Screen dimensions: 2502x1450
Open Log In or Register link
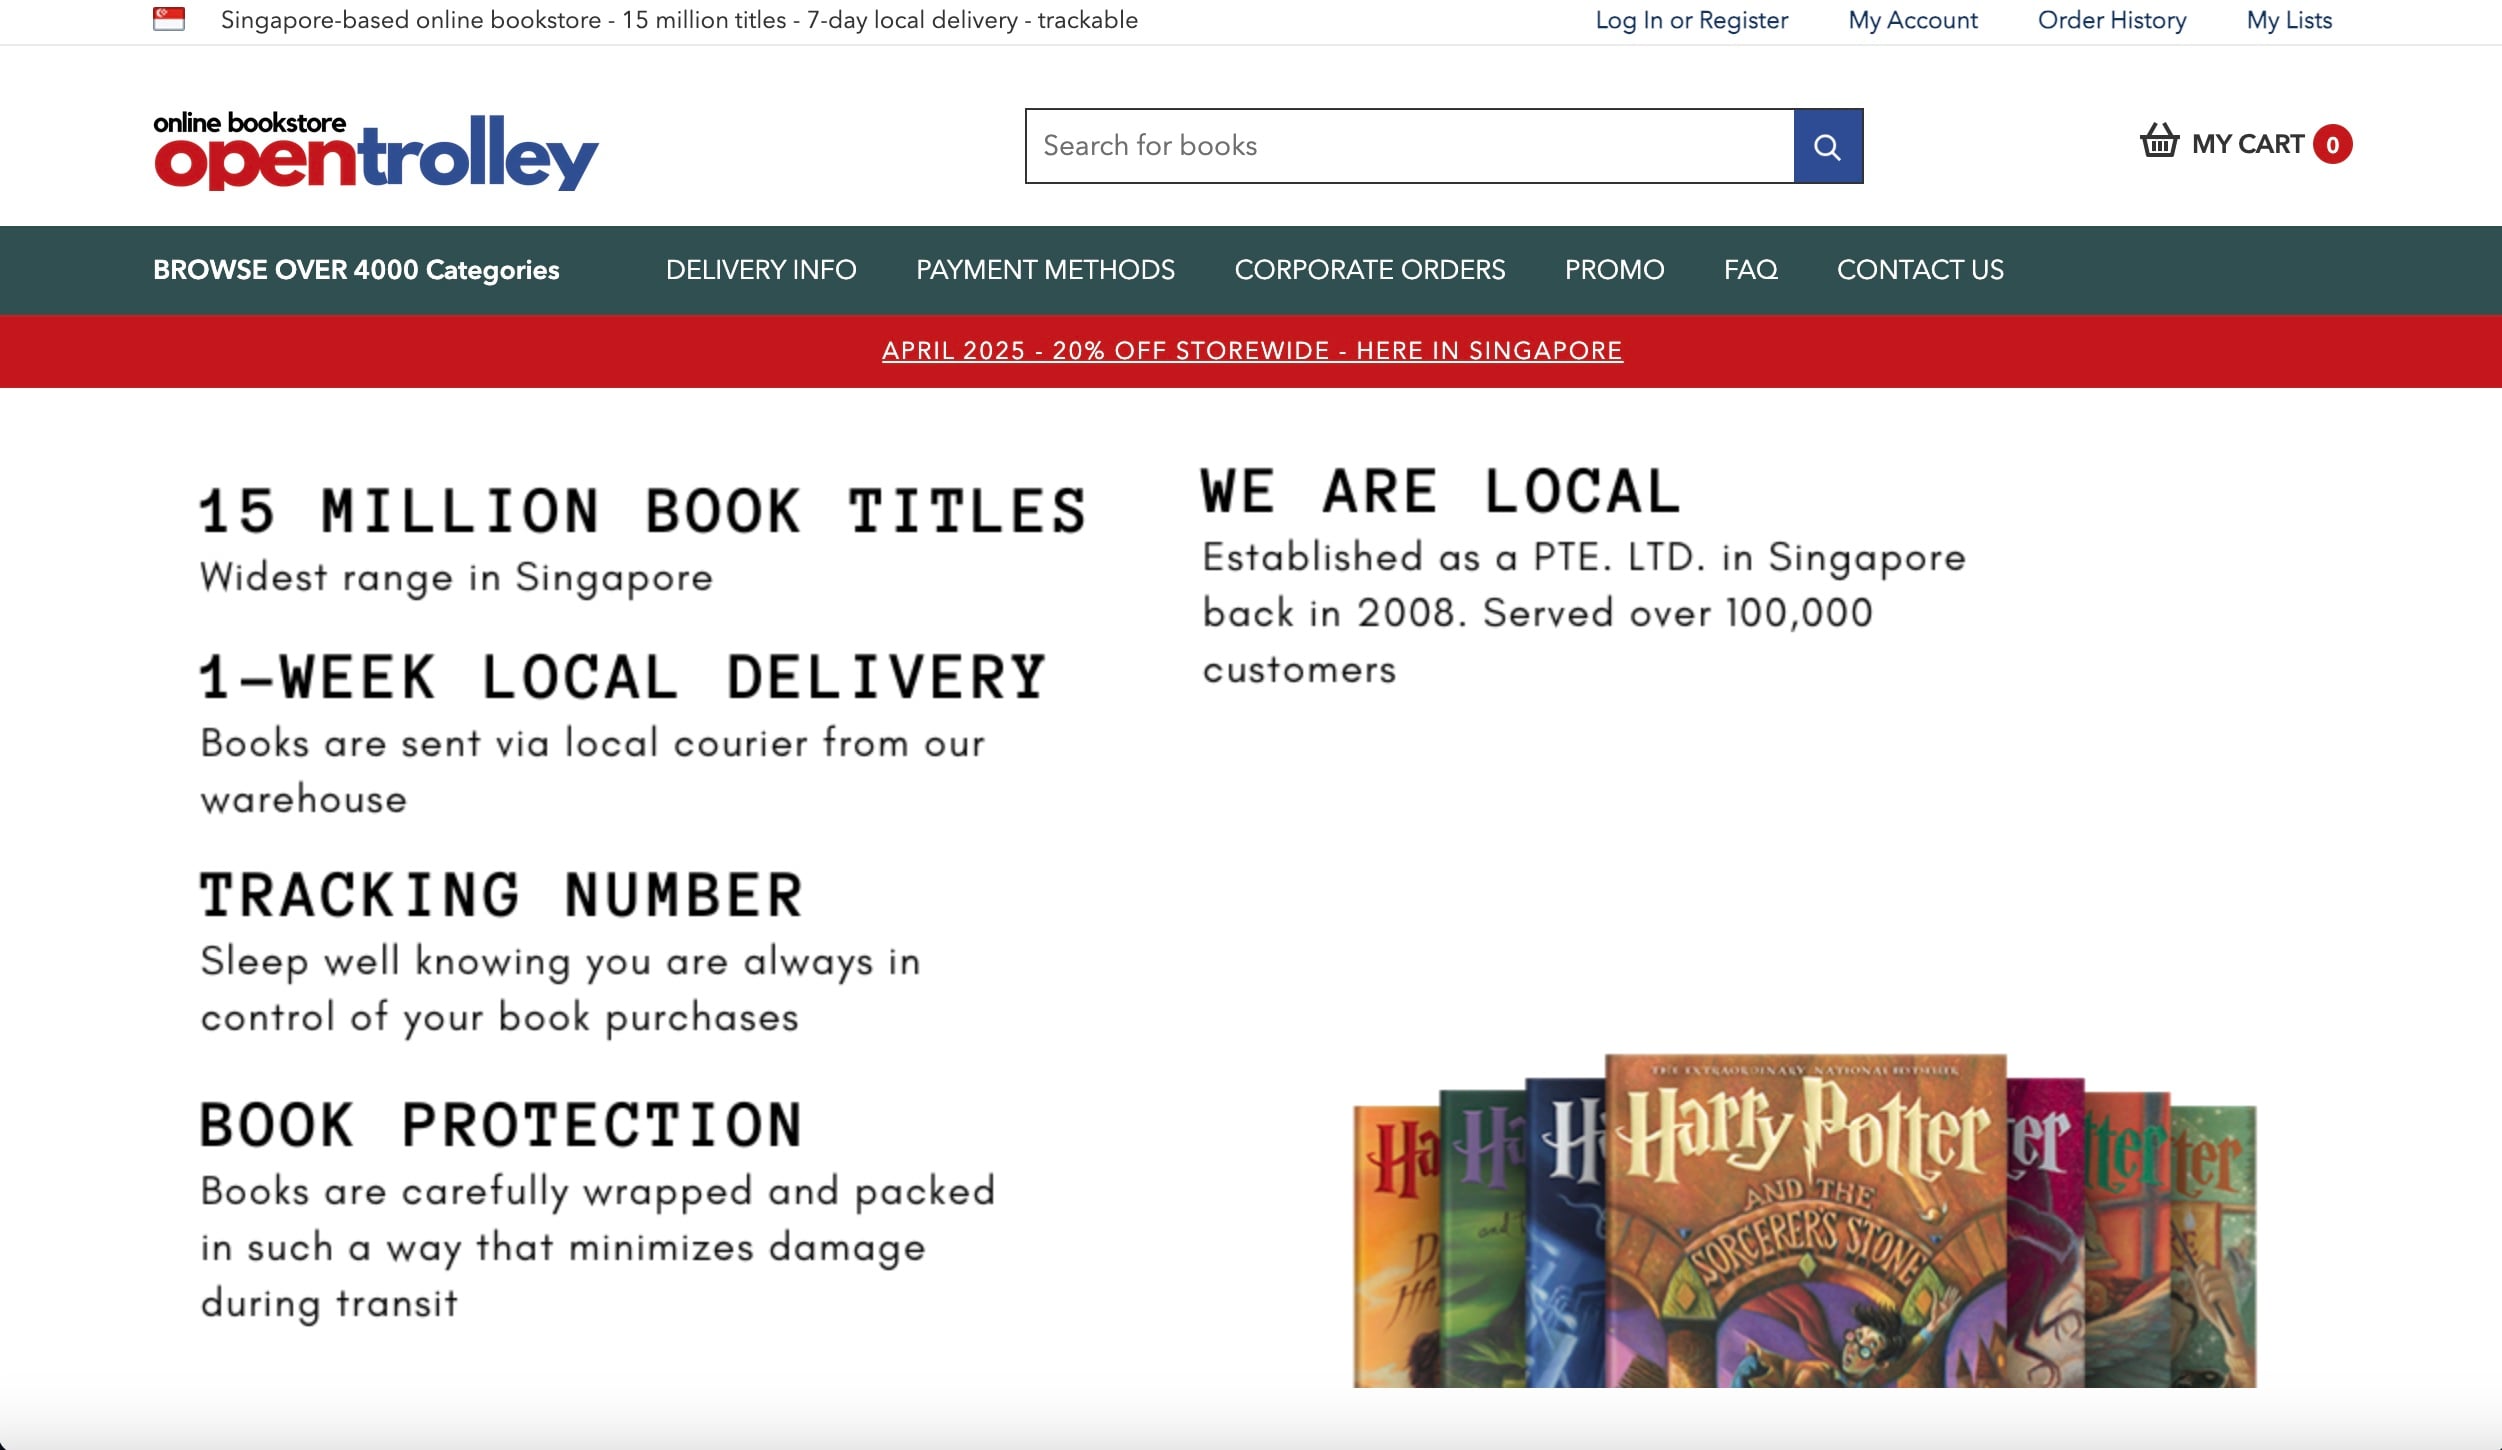[1691, 20]
